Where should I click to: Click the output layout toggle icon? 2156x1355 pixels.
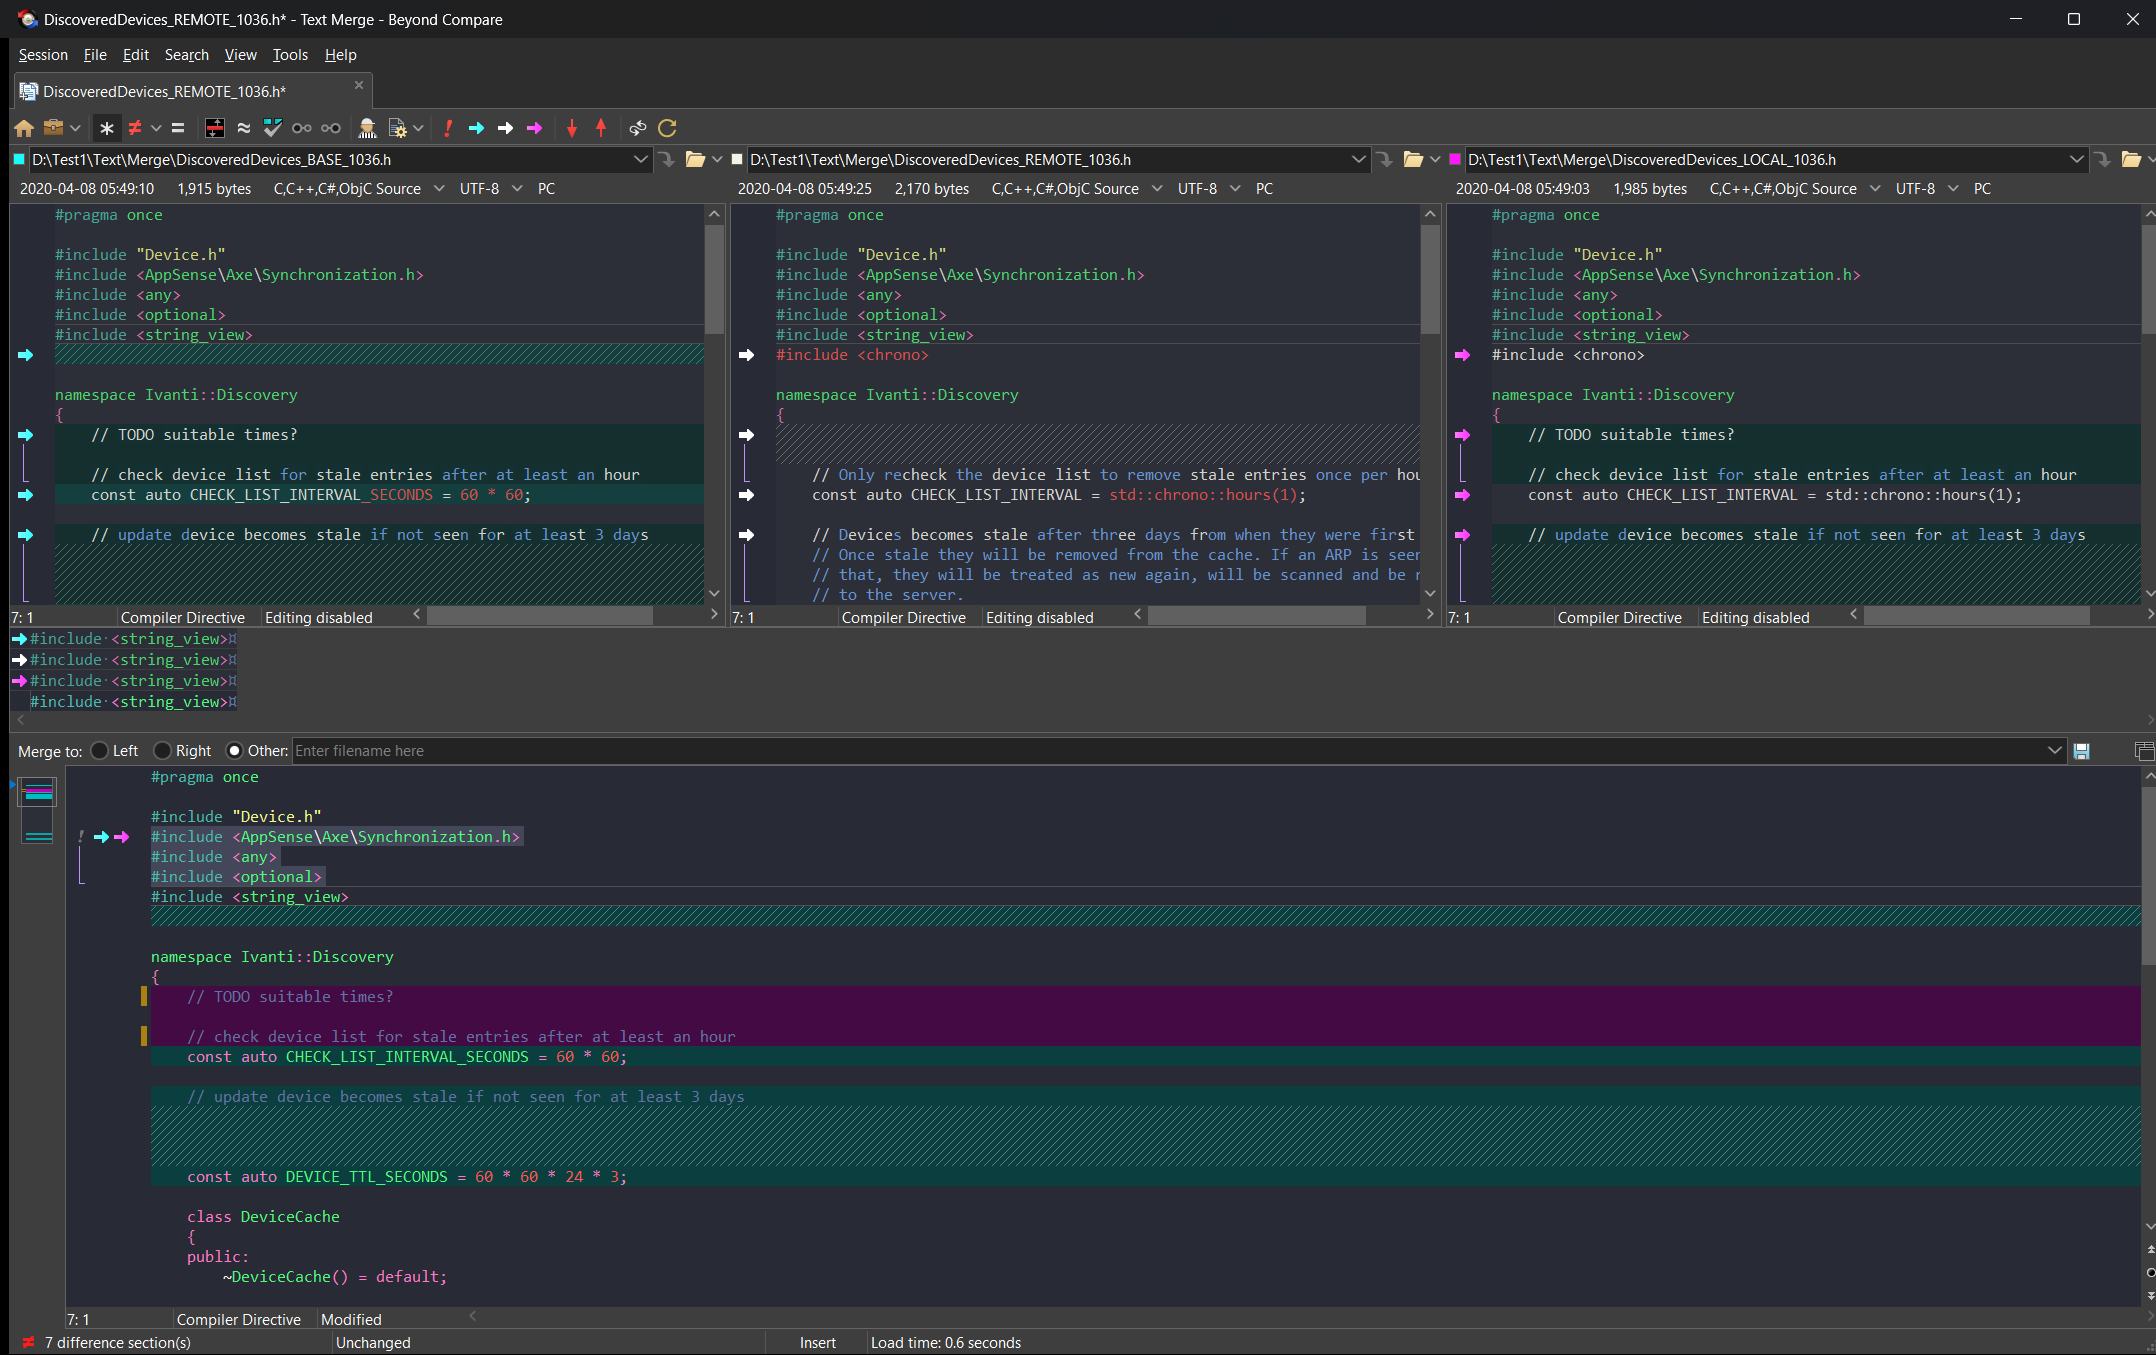click(x=2144, y=751)
